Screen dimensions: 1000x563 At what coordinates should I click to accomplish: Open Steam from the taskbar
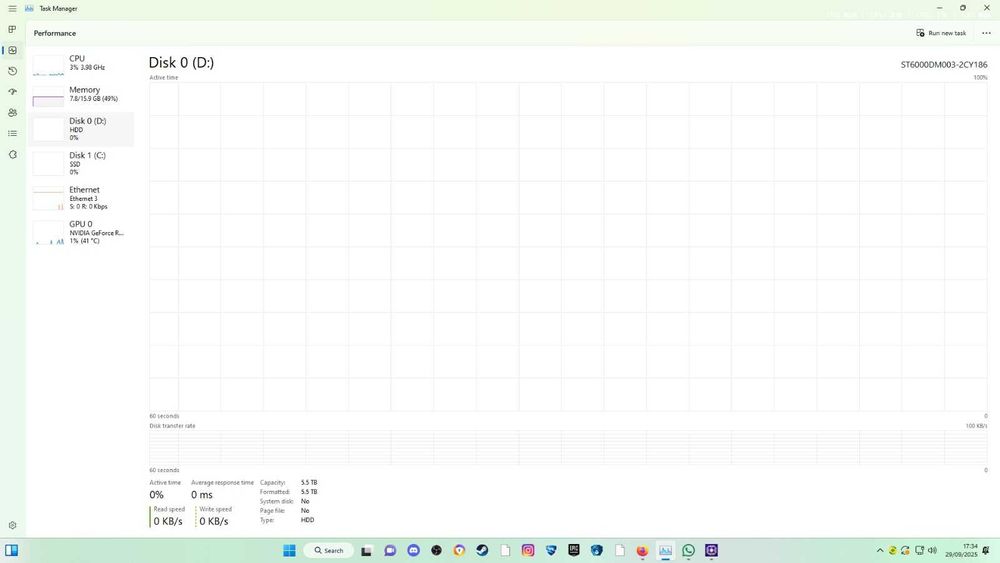(x=482, y=550)
